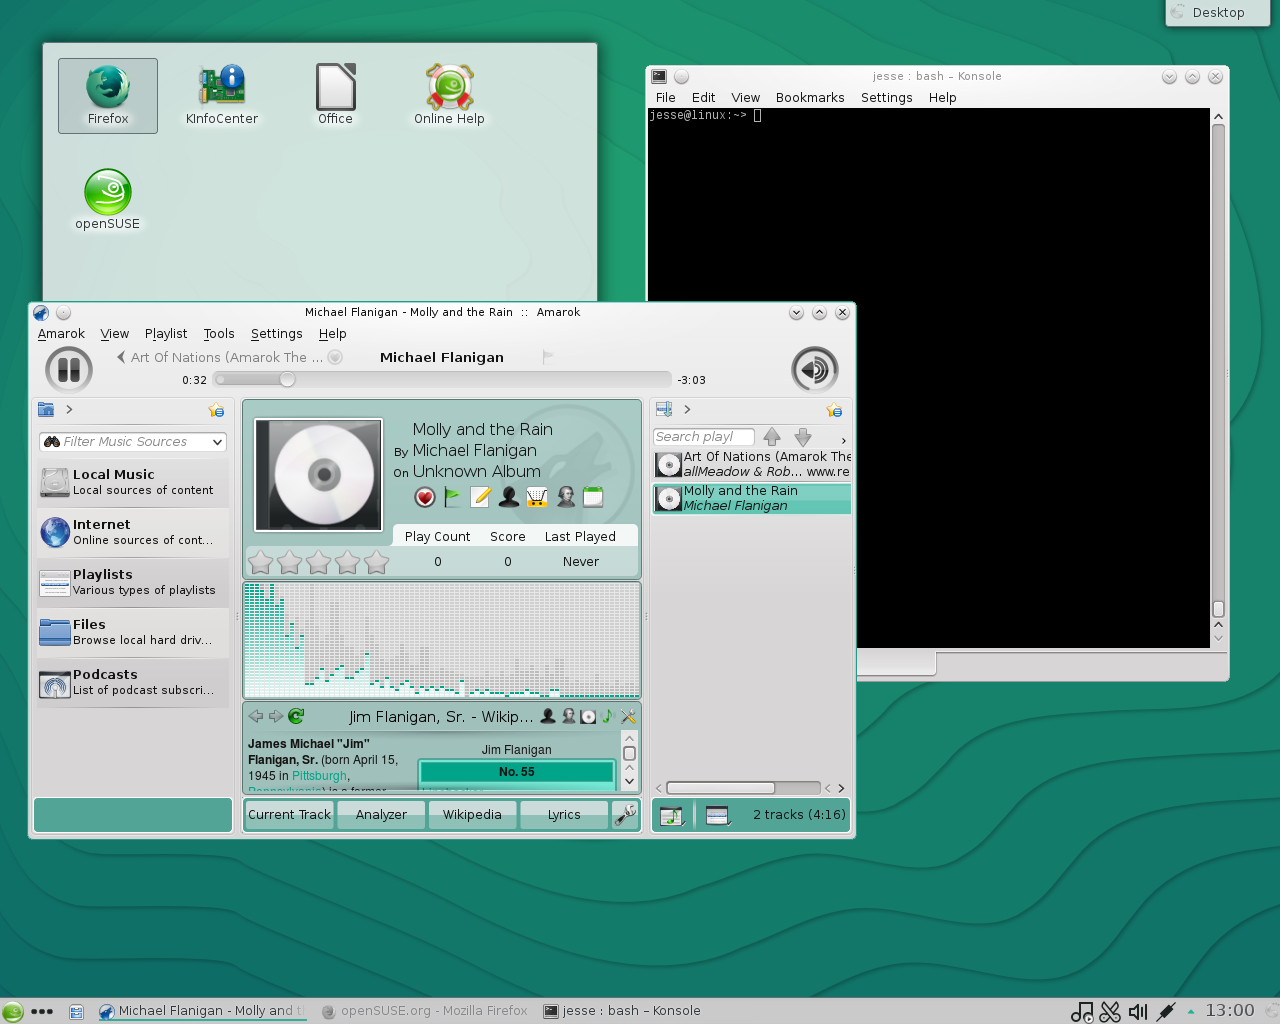
Task: Love the current track with heart icon
Action: (x=425, y=497)
